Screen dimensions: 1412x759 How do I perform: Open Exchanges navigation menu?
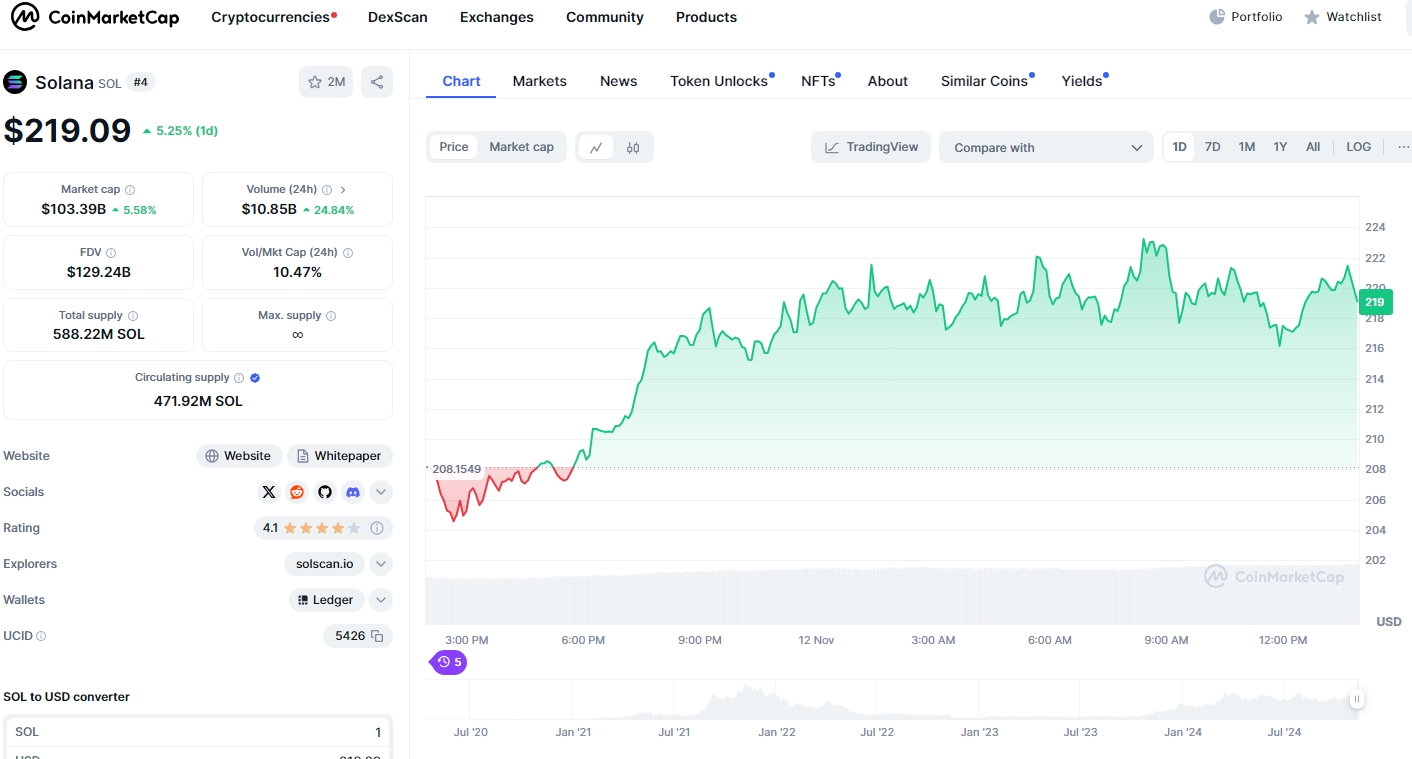497,17
